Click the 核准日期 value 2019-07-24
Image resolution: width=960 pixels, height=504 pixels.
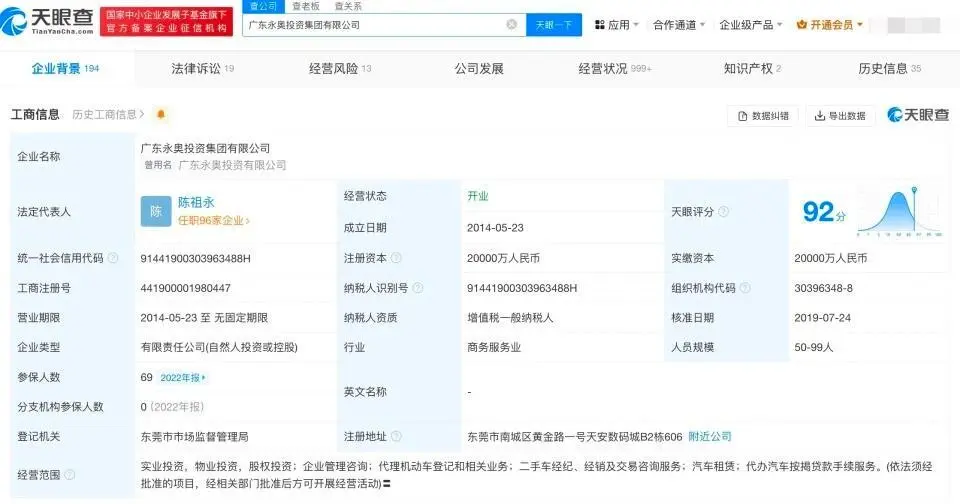pos(822,318)
